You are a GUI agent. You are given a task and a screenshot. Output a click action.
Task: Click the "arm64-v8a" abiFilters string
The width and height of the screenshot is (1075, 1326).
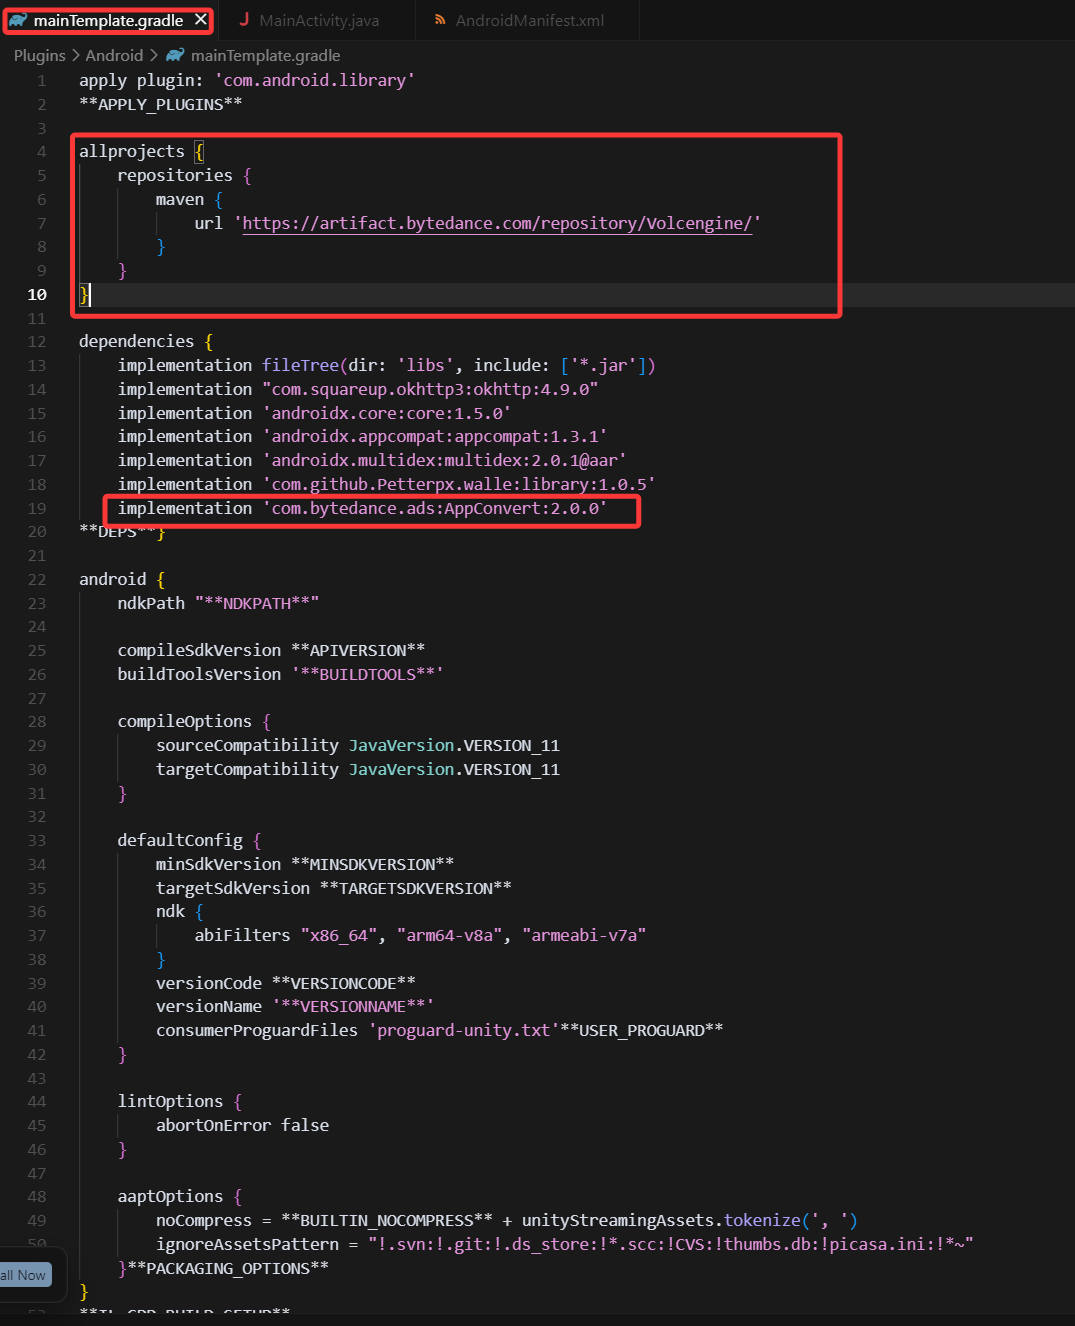coord(450,935)
